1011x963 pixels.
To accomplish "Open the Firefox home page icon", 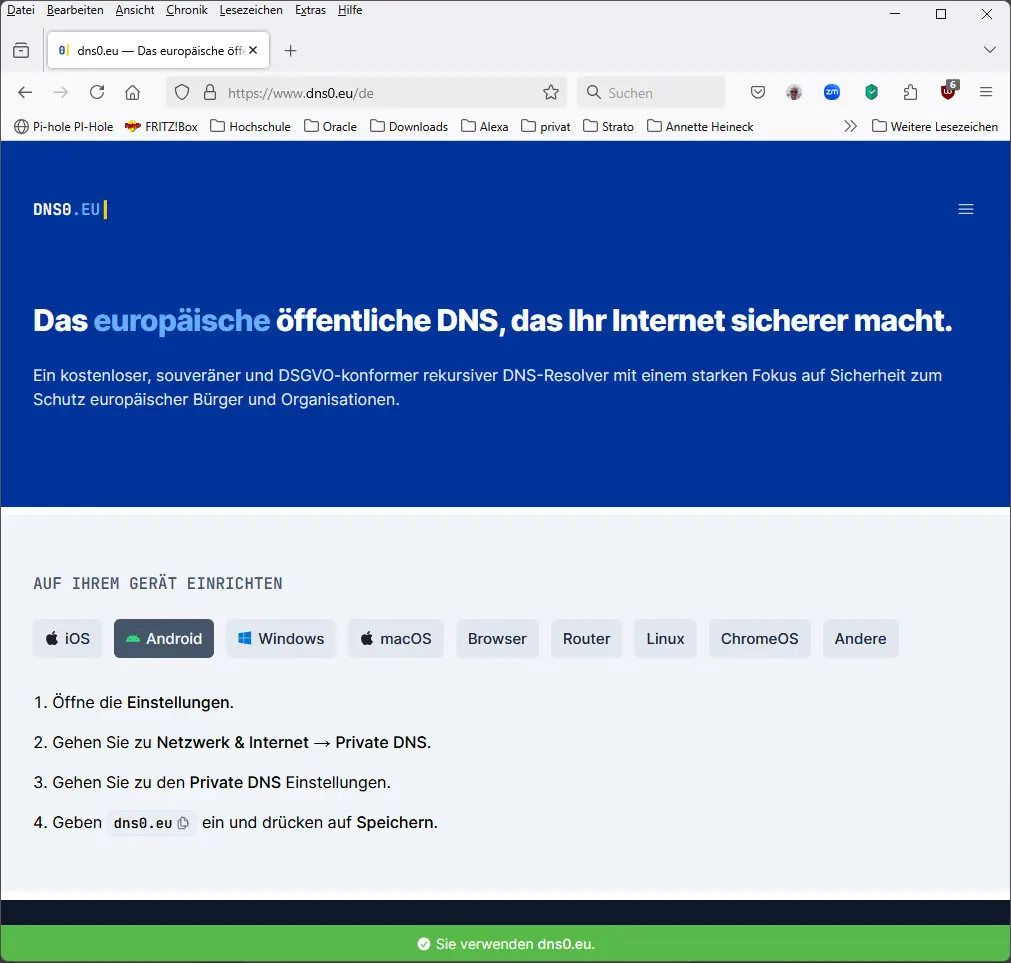I will pos(132,93).
